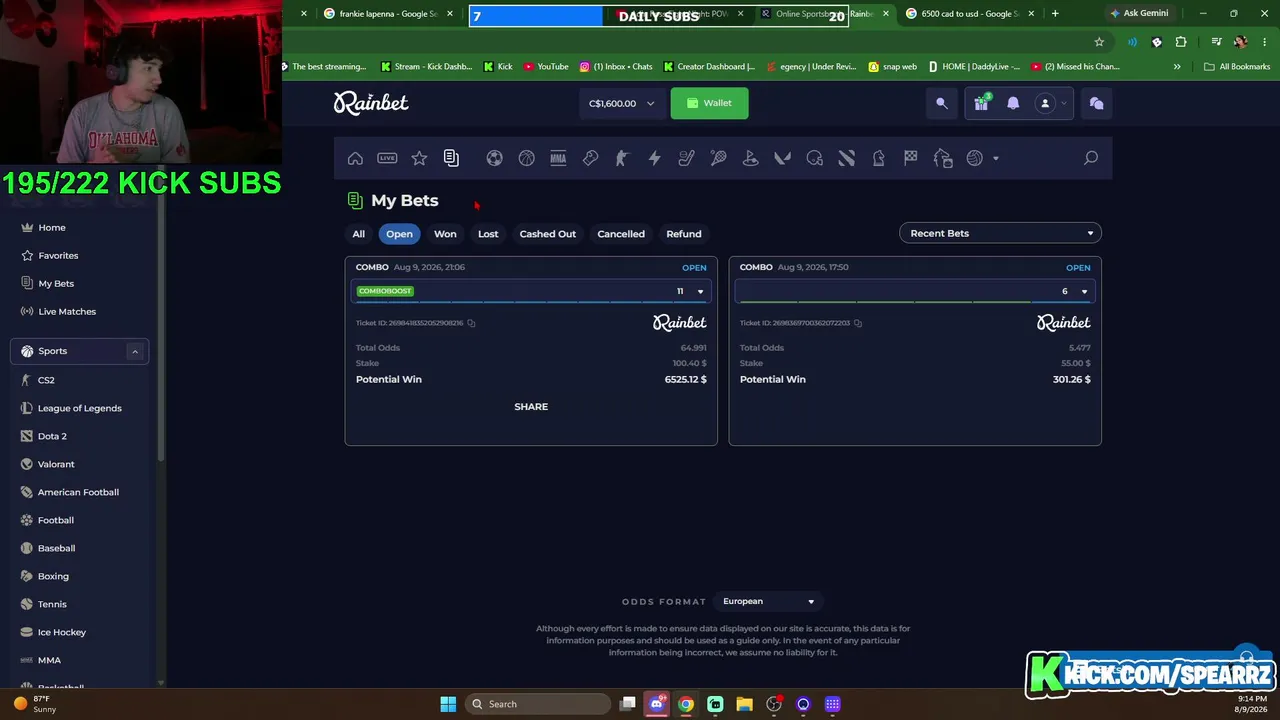This screenshot has width=1280, height=720.
Task: Open Windows Start menu
Action: [448, 704]
